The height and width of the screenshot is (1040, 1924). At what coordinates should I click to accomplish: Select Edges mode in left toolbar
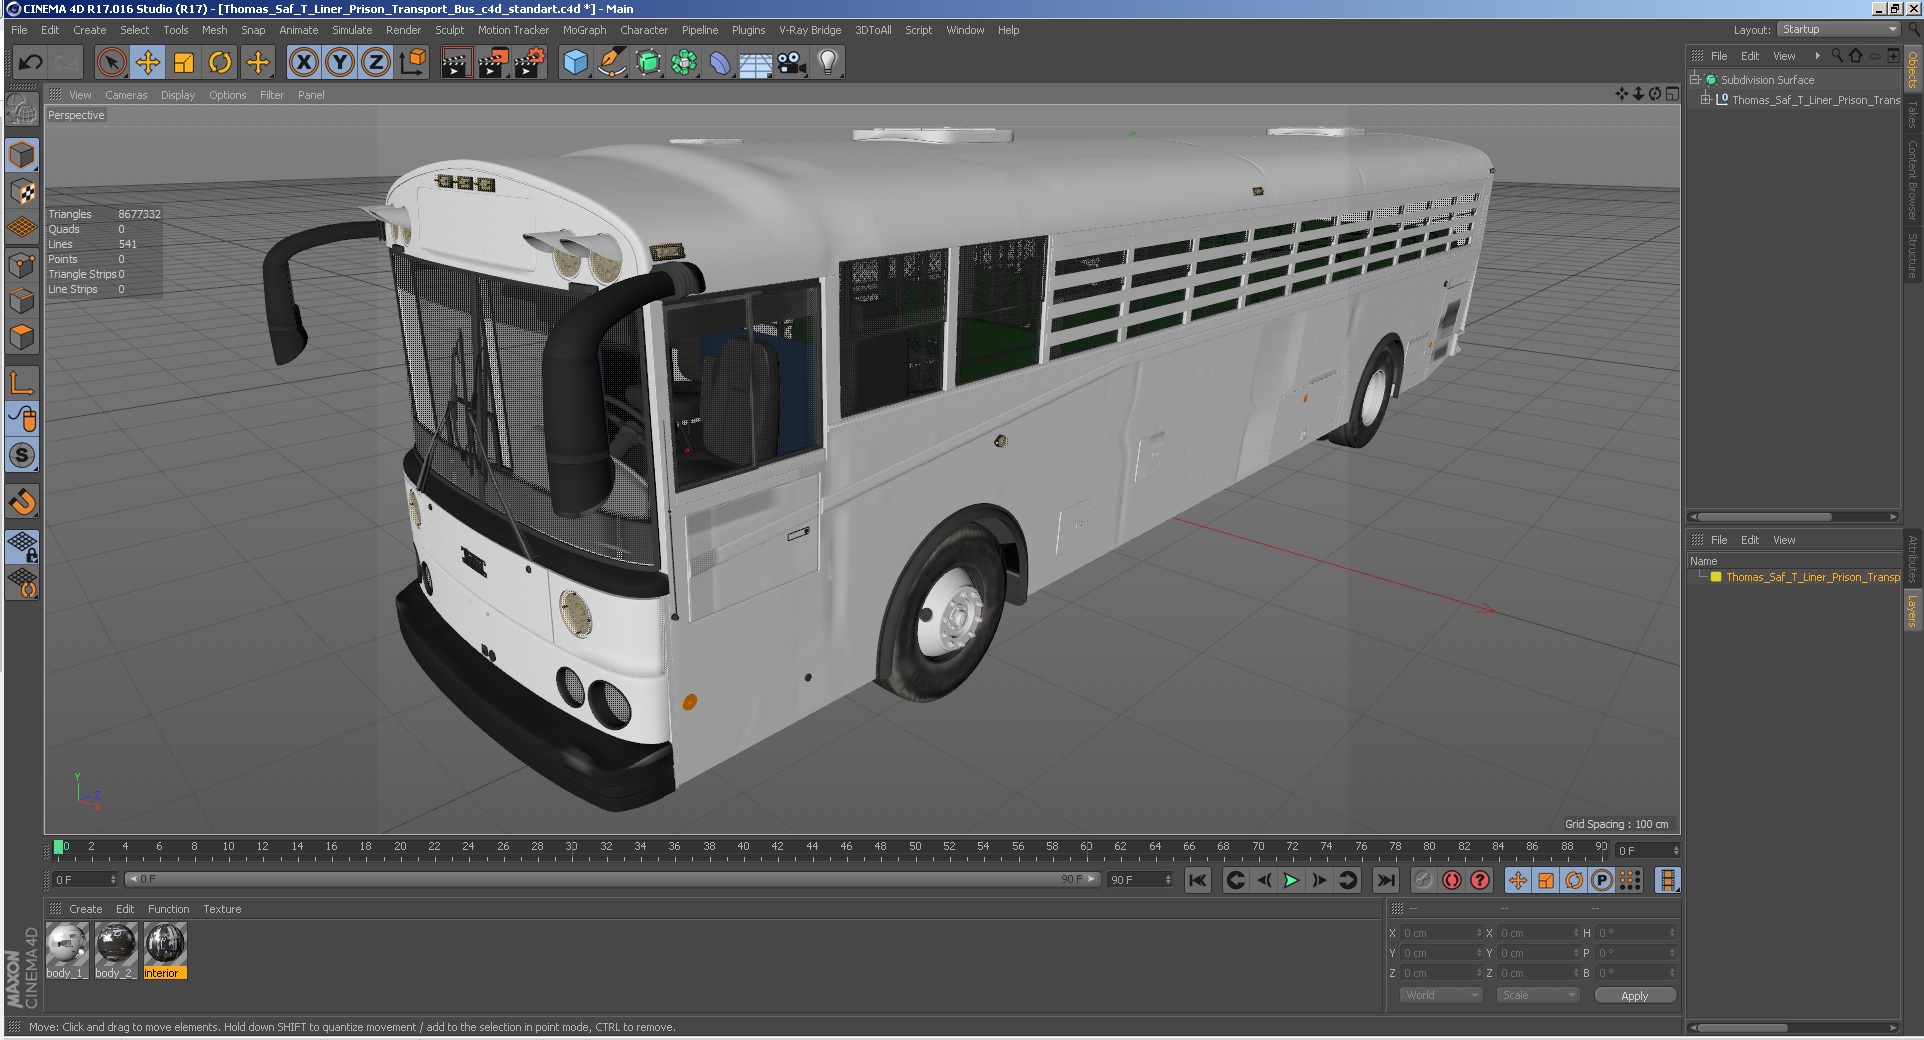(22, 301)
